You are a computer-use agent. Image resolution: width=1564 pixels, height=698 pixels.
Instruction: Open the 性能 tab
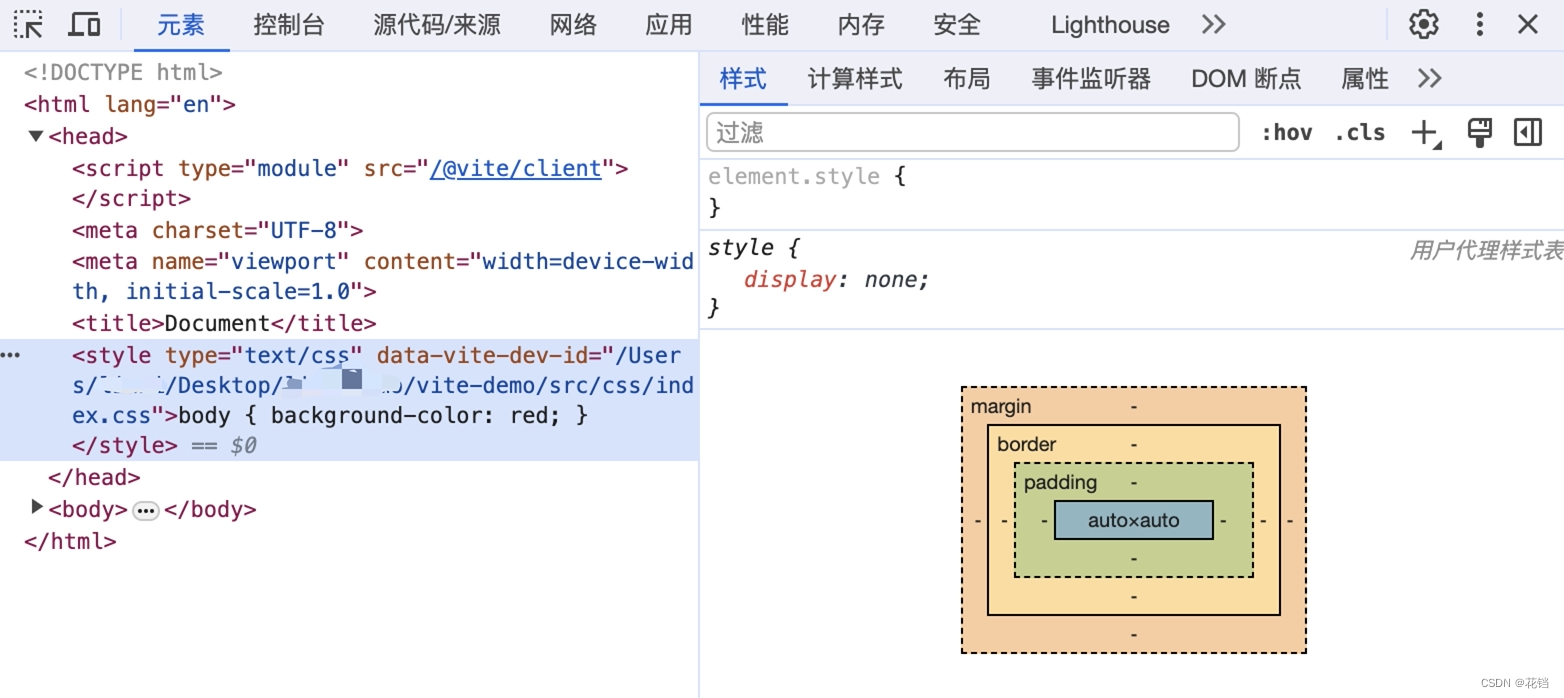point(765,25)
